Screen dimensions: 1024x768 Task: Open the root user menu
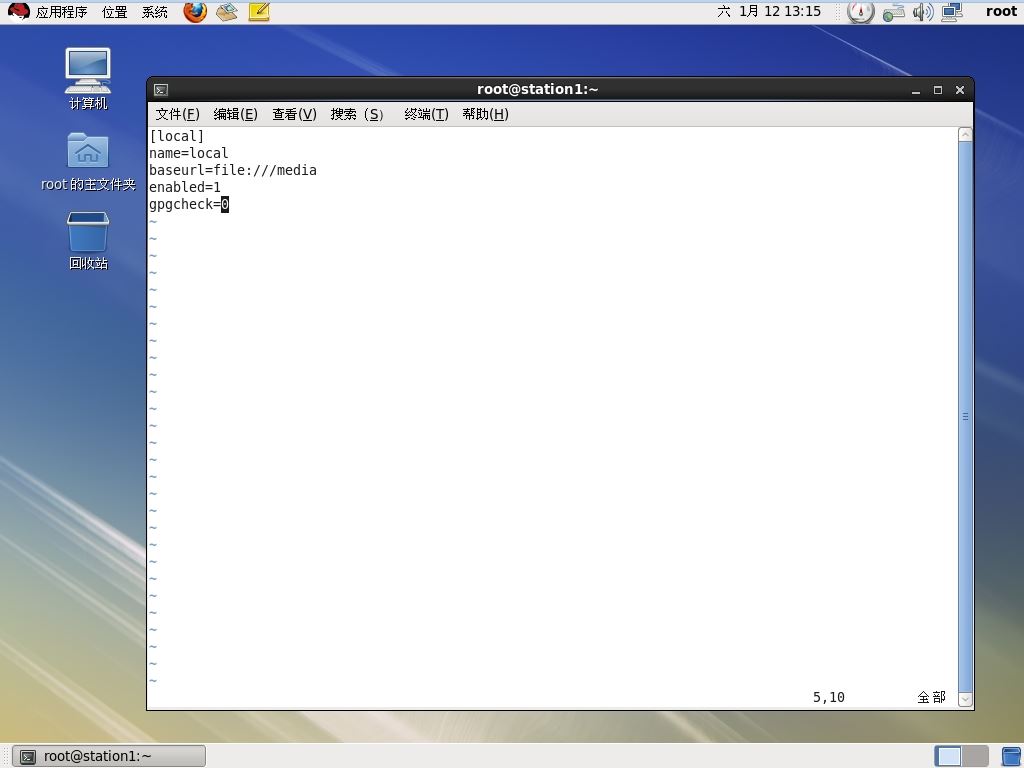1001,11
